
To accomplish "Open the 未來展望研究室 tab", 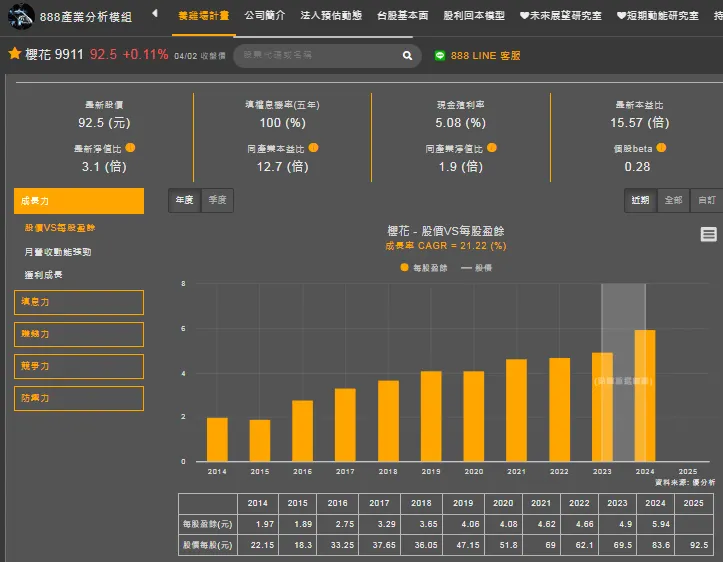I will (561, 16).
